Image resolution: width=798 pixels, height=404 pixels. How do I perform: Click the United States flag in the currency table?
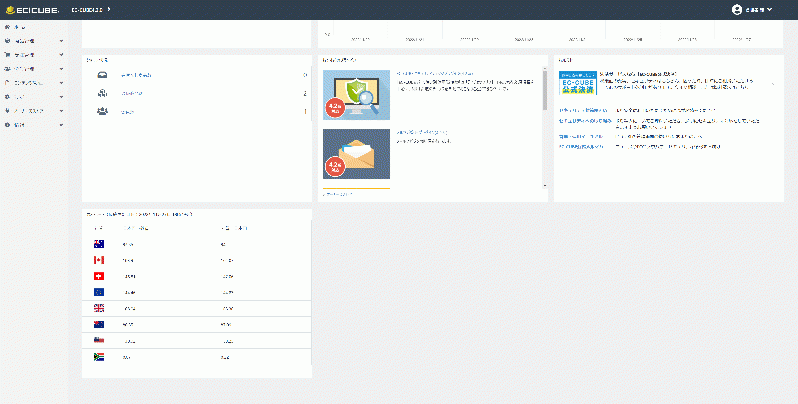[99, 340]
